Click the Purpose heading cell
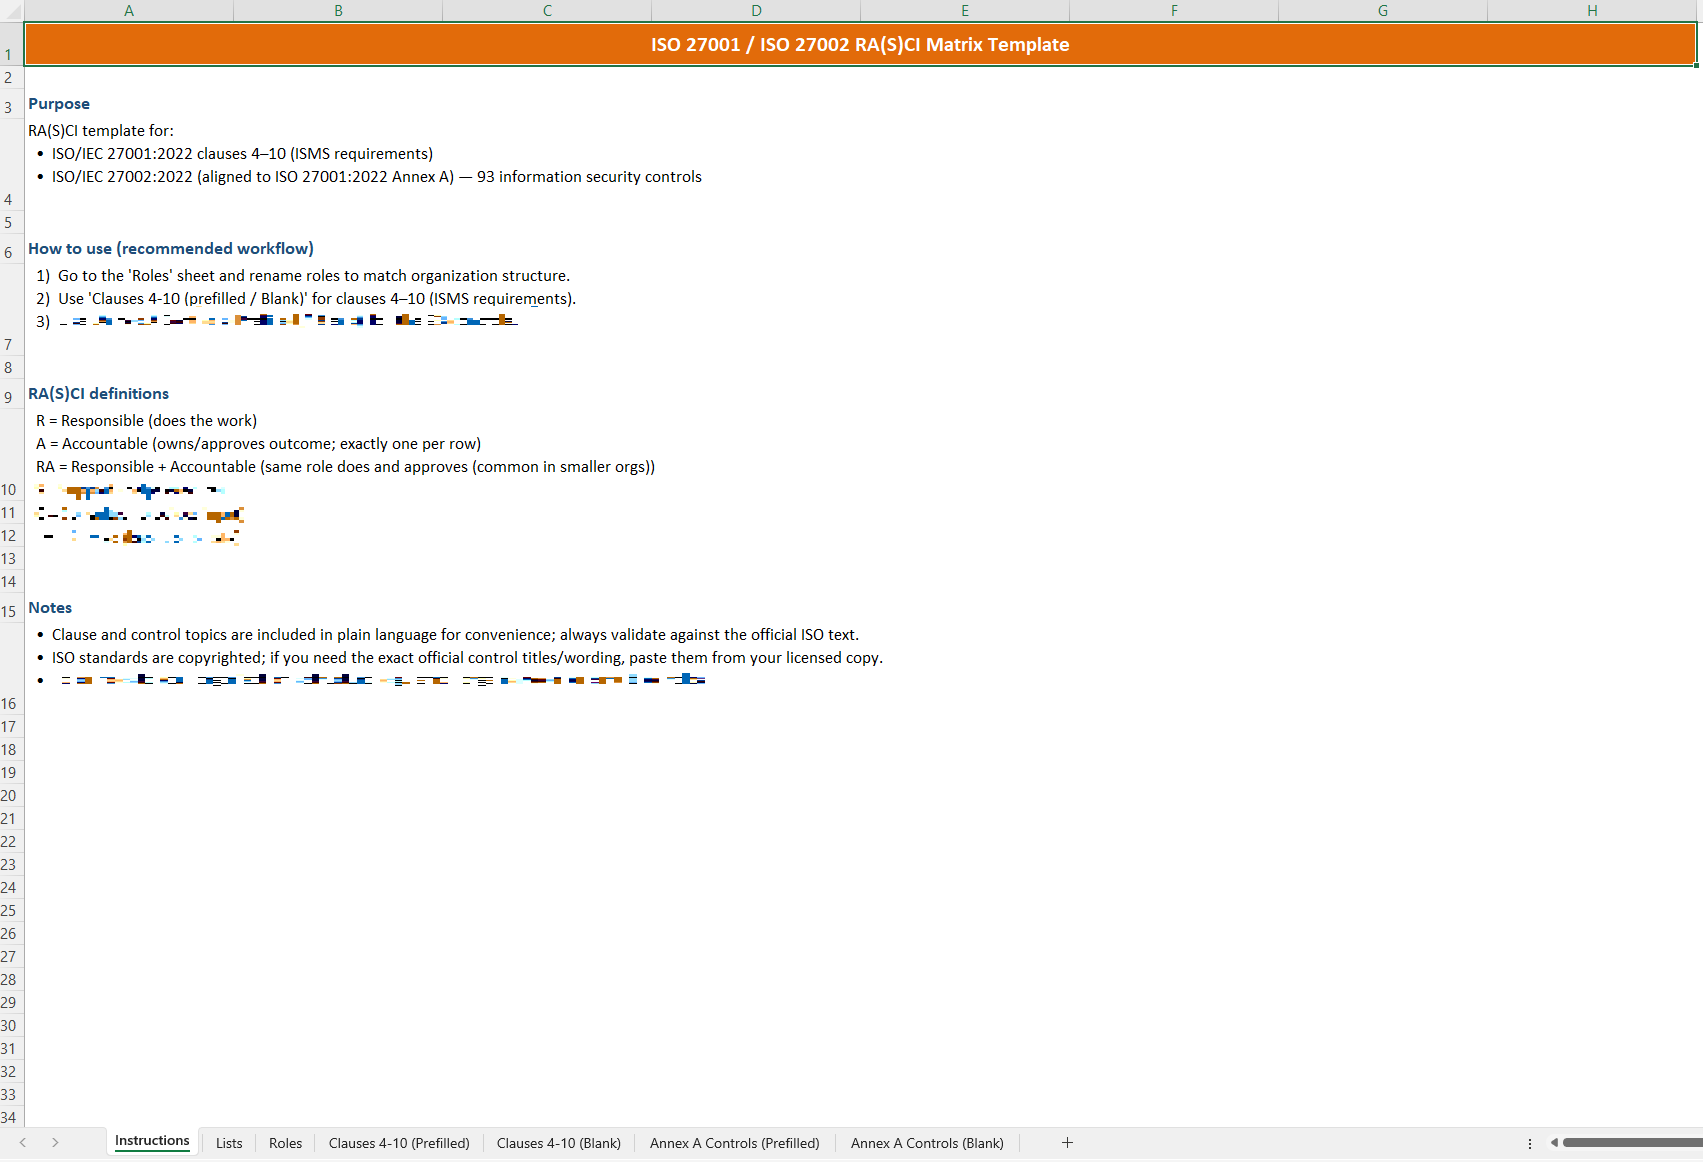The height and width of the screenshot is (1162, 1703). 59,104
